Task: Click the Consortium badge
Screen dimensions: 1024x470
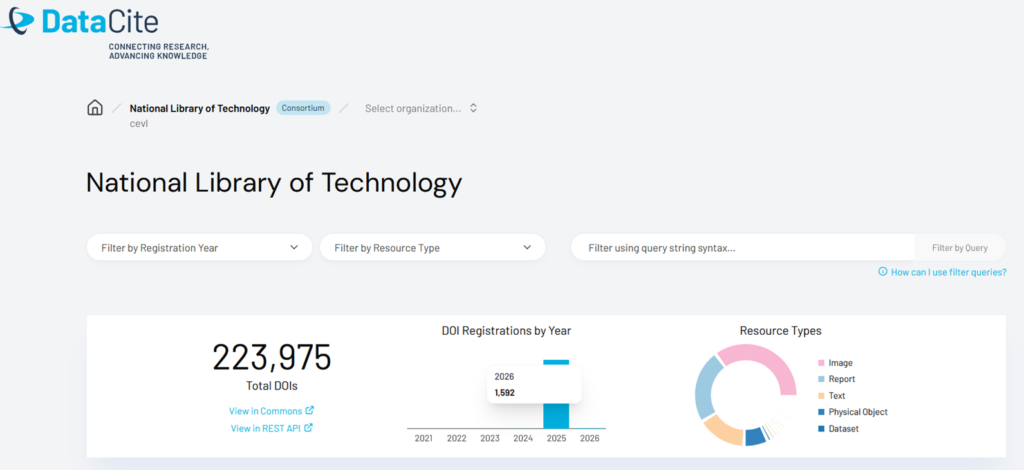Action: click(x=303, y=108)
